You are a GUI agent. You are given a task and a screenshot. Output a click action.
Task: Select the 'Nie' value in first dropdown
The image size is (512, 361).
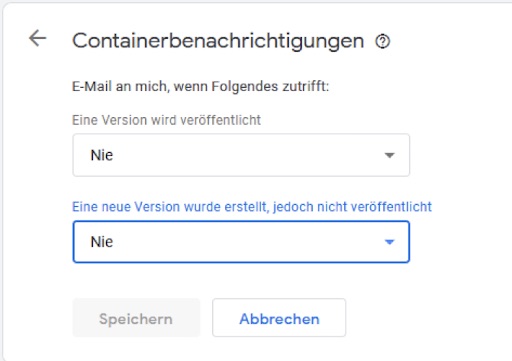point(102,155)
